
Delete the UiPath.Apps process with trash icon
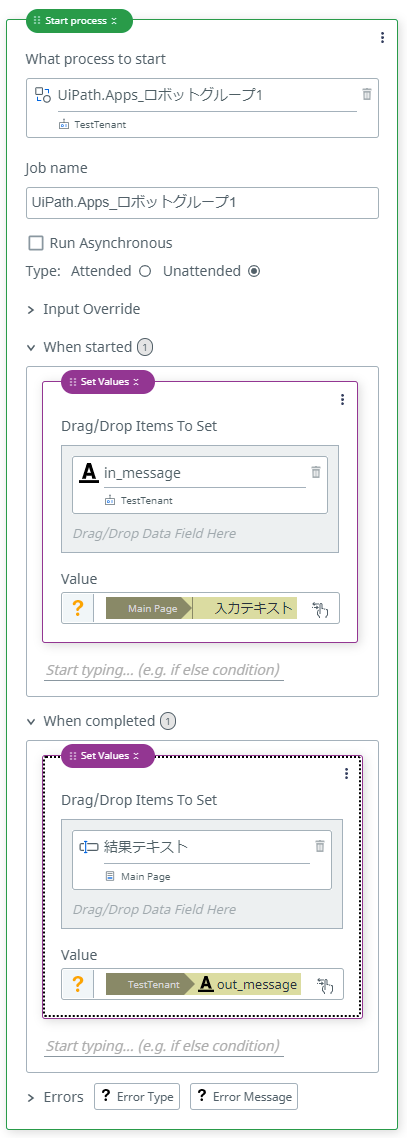pos(367,94)
